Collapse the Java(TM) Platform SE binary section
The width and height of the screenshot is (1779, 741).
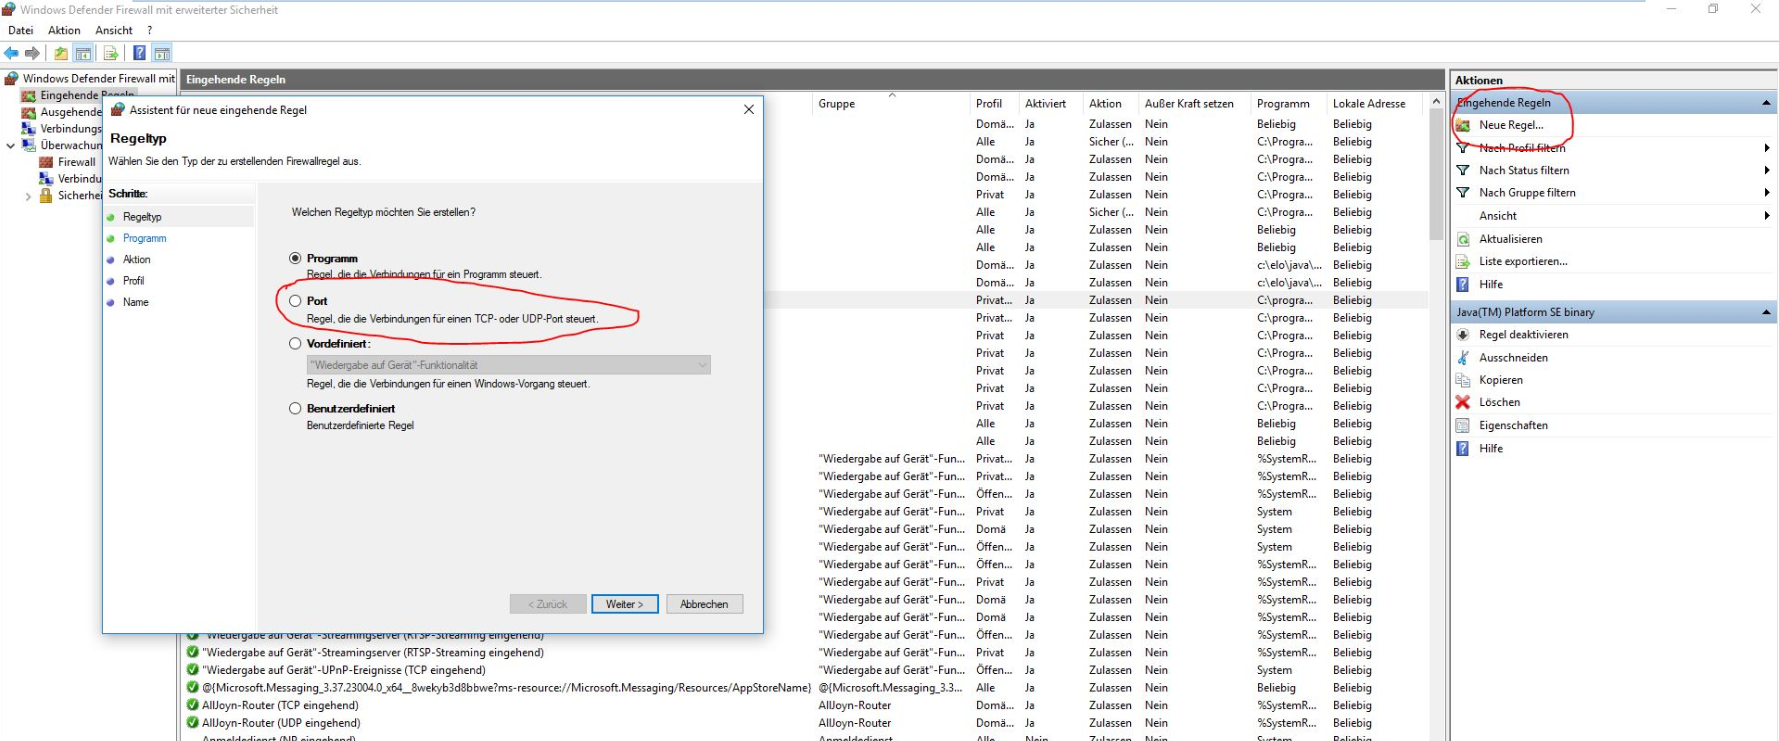[1766, 312]
